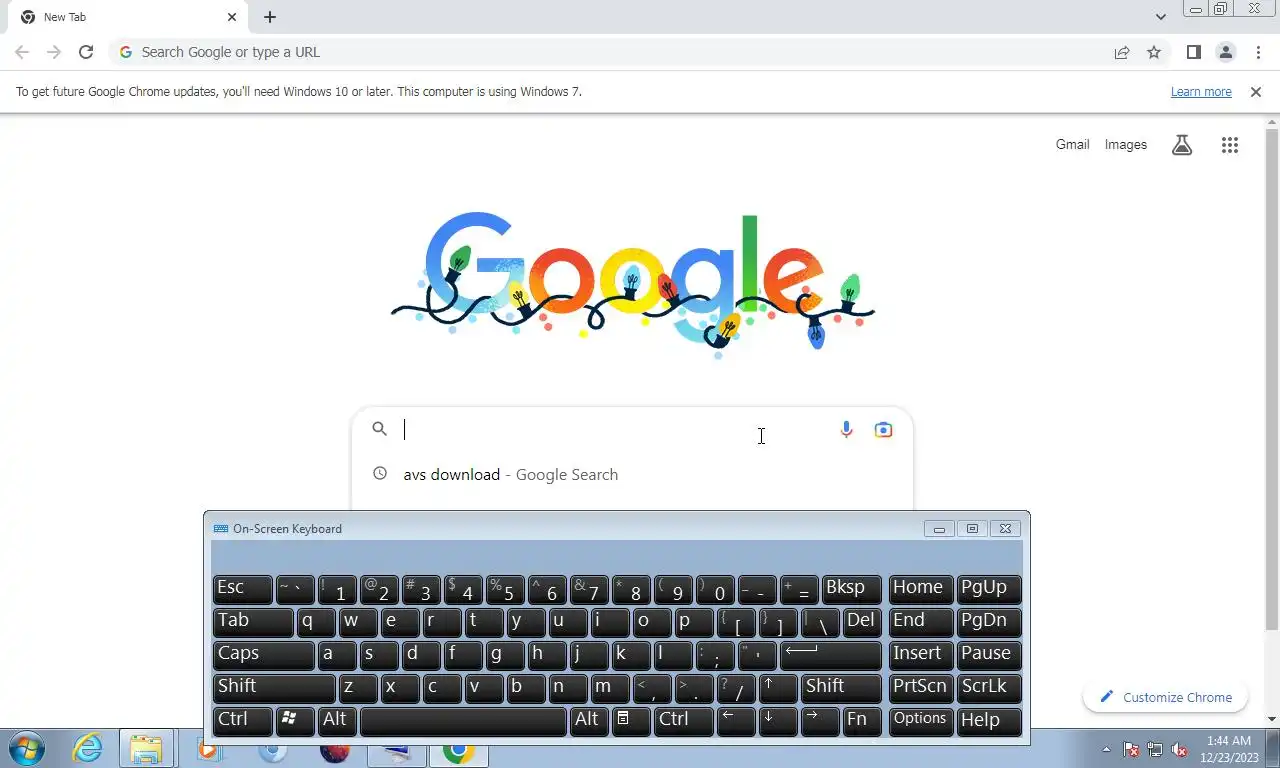
Task: Tap the PrtScn key
Action: (920, 688)
